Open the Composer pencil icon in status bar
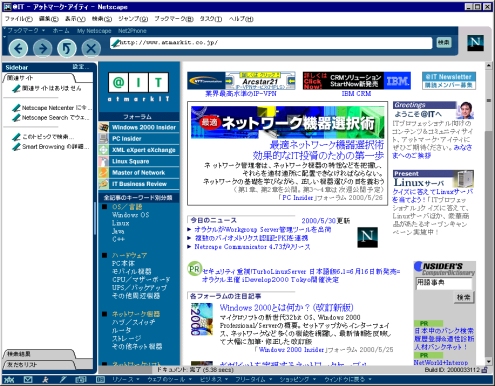This screenshot has width=495, height=386. tap(62, 379)
